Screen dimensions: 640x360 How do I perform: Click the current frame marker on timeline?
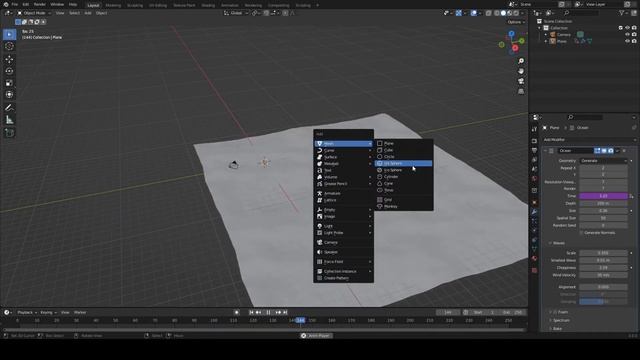(x=300, y=320)
